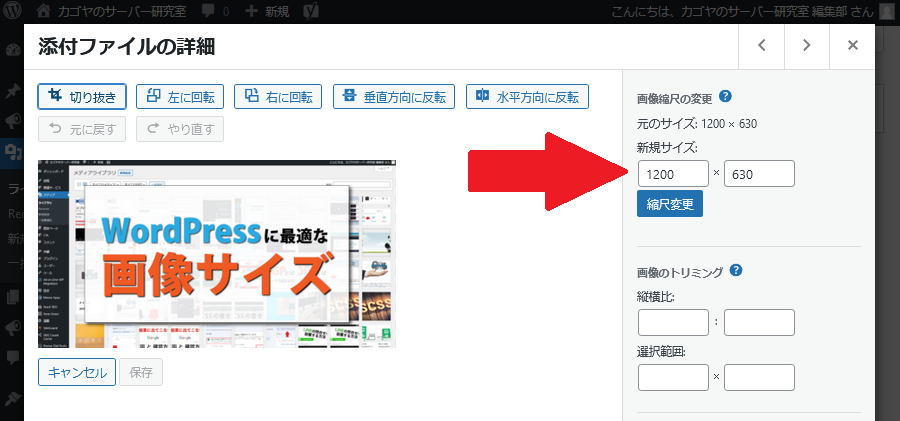Click the WordPress image preview thumbnail
Image resolution: width=900 pixels, height=421 pixels.
click(x=217, y=254)
